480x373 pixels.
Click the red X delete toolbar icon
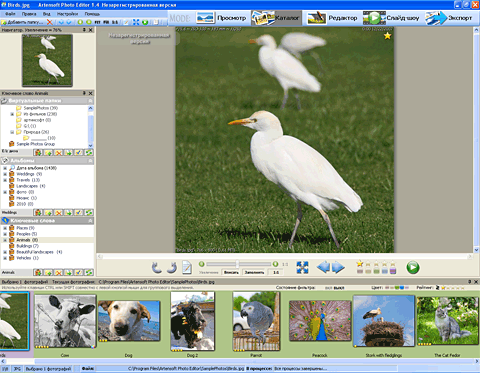coord(49,22)
